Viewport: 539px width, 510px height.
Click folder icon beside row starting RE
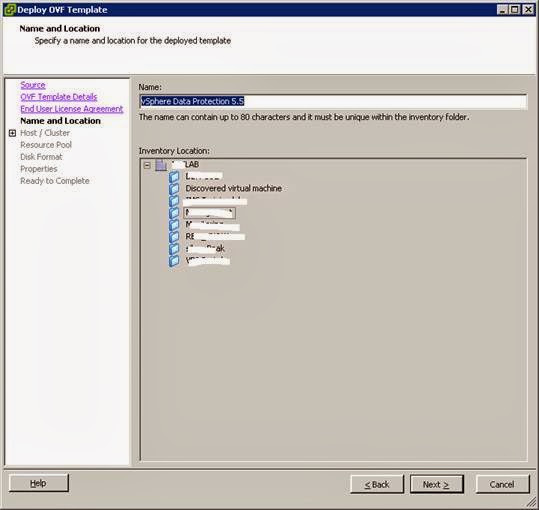pyautogui.click(x=174, y=236)
